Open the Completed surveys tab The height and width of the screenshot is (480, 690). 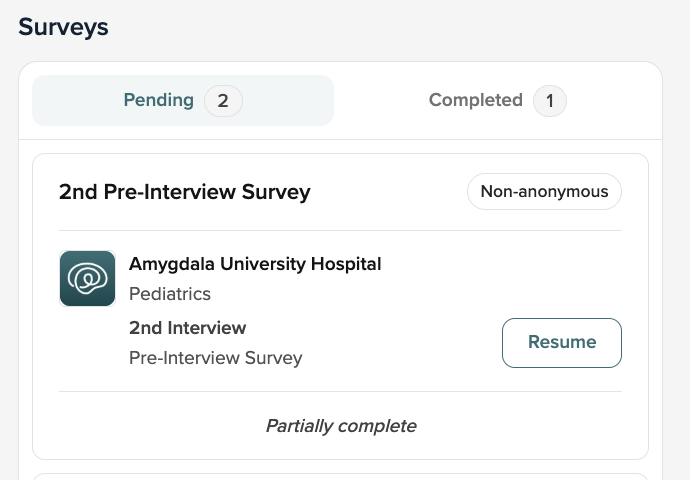(x=498, y=100)
